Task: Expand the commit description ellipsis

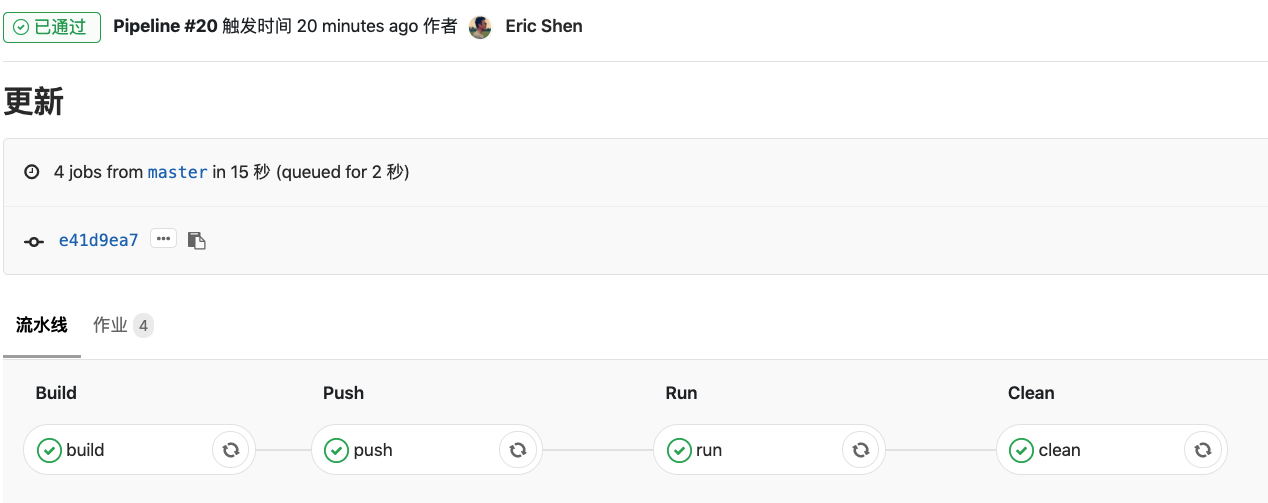Action: [163, 239]
